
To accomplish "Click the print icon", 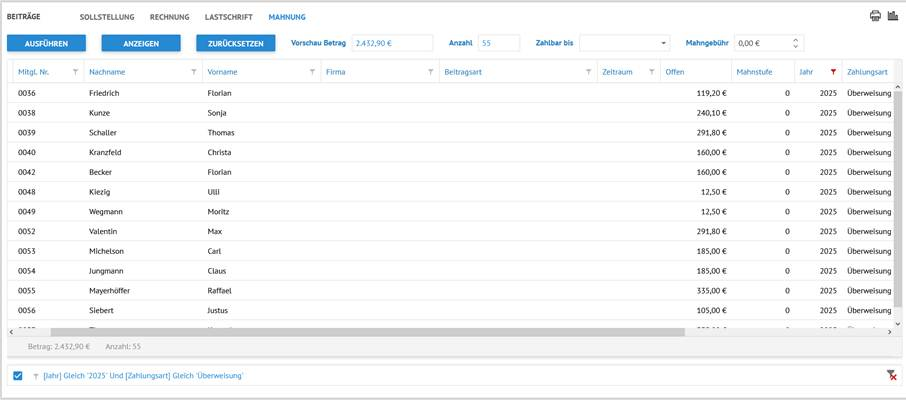I will pyautogui.click(x=875, y=16).
